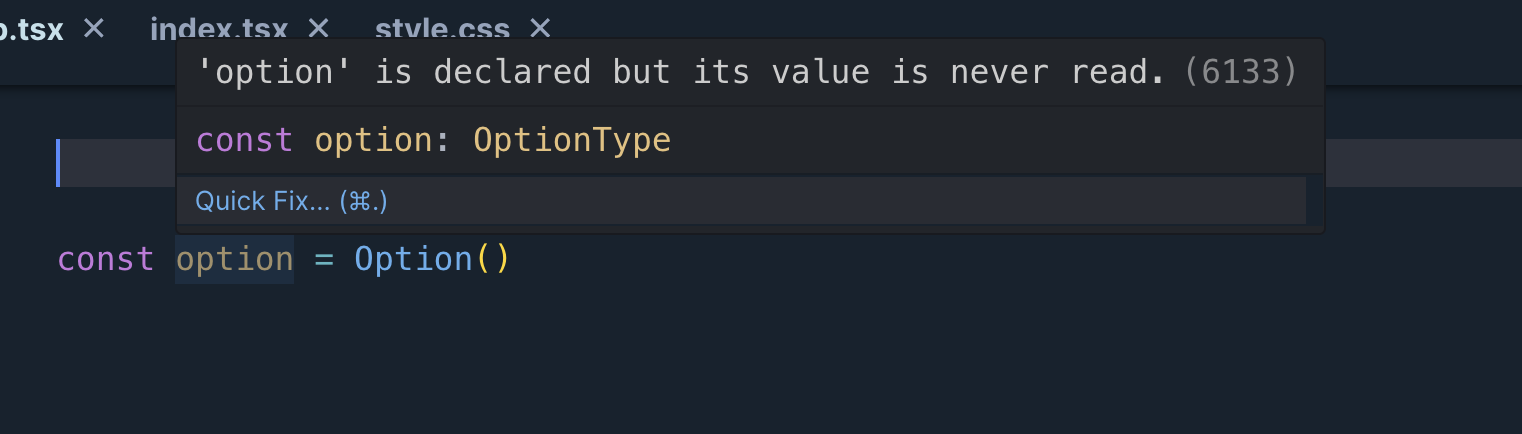Click the blue cursor line indicator at left

[x=58, y=163]
